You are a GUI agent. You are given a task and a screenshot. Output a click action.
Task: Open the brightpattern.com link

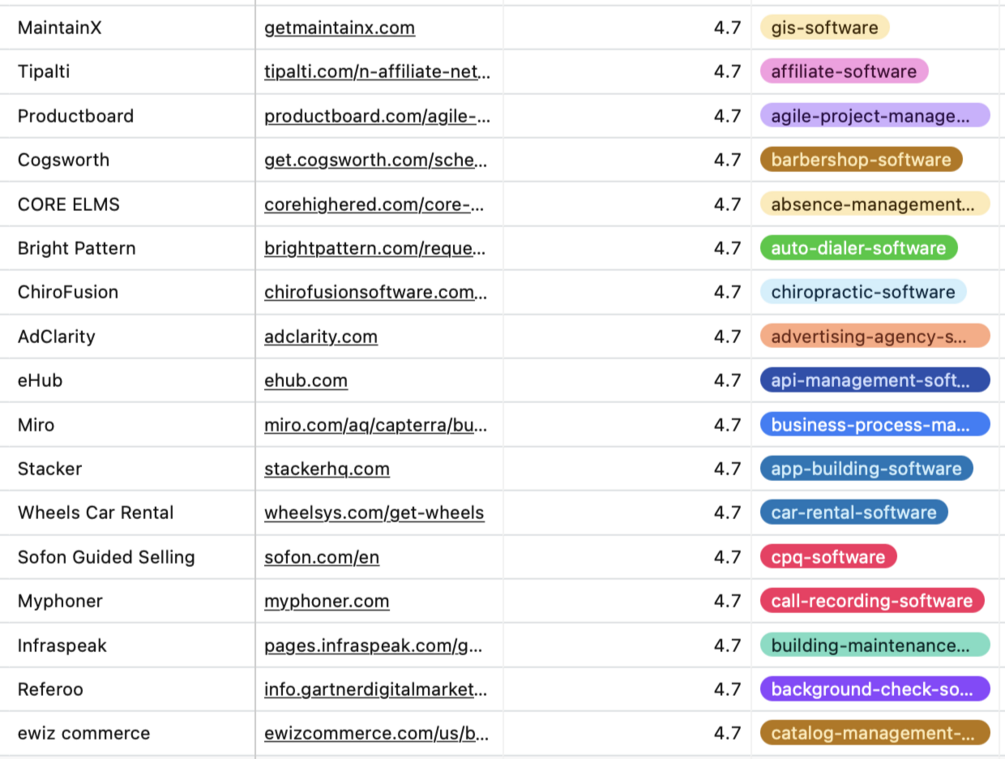pyautogui.click(x=375, y=248)
